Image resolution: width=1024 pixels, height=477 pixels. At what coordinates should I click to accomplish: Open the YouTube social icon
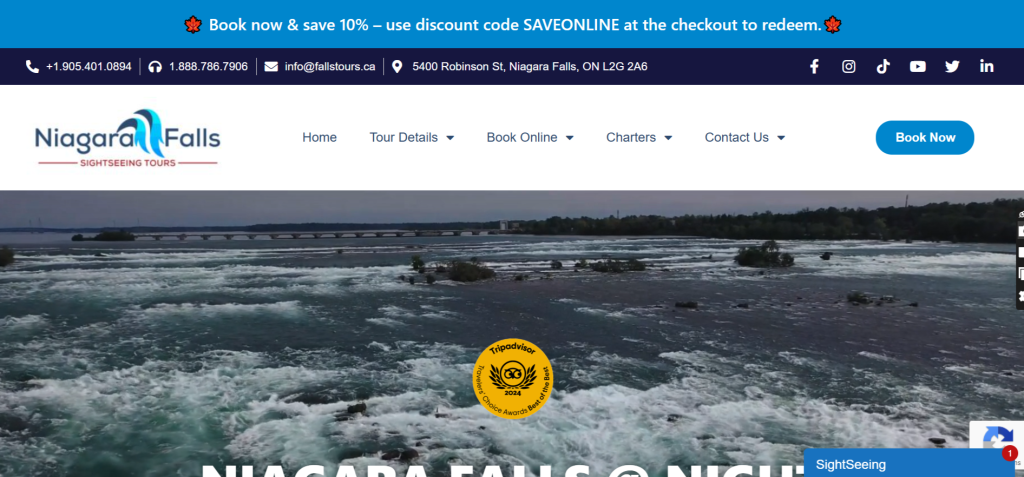point(918,67)
